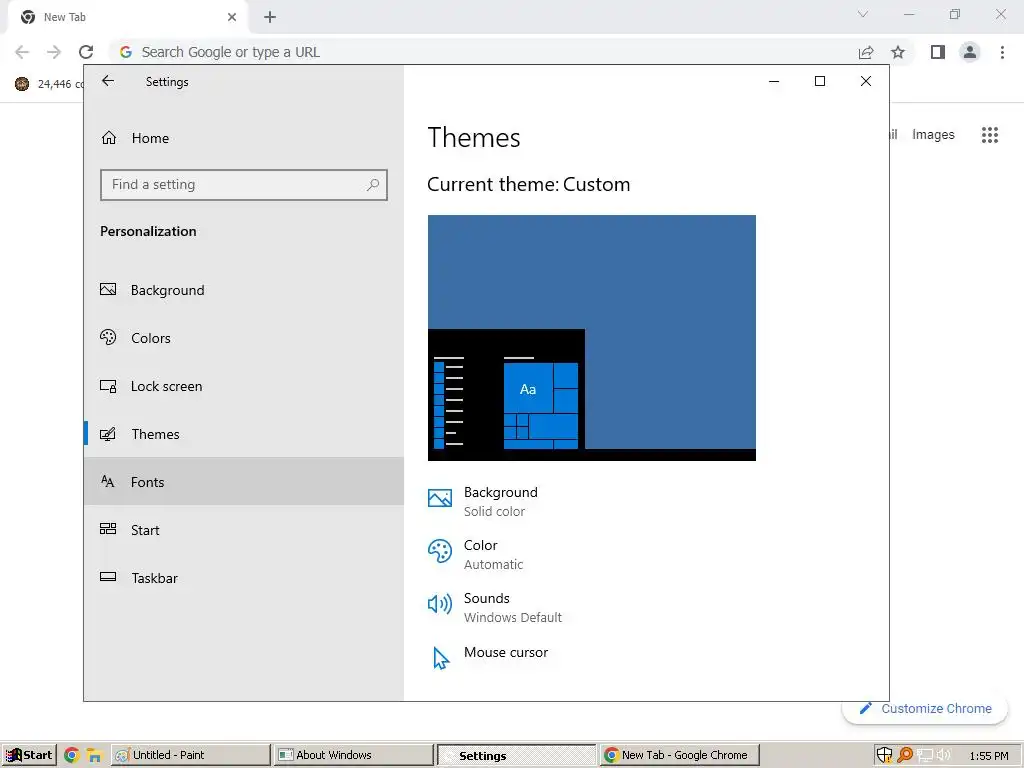
Task: Select the New Tab browser tab
Action: pos(127,17)
